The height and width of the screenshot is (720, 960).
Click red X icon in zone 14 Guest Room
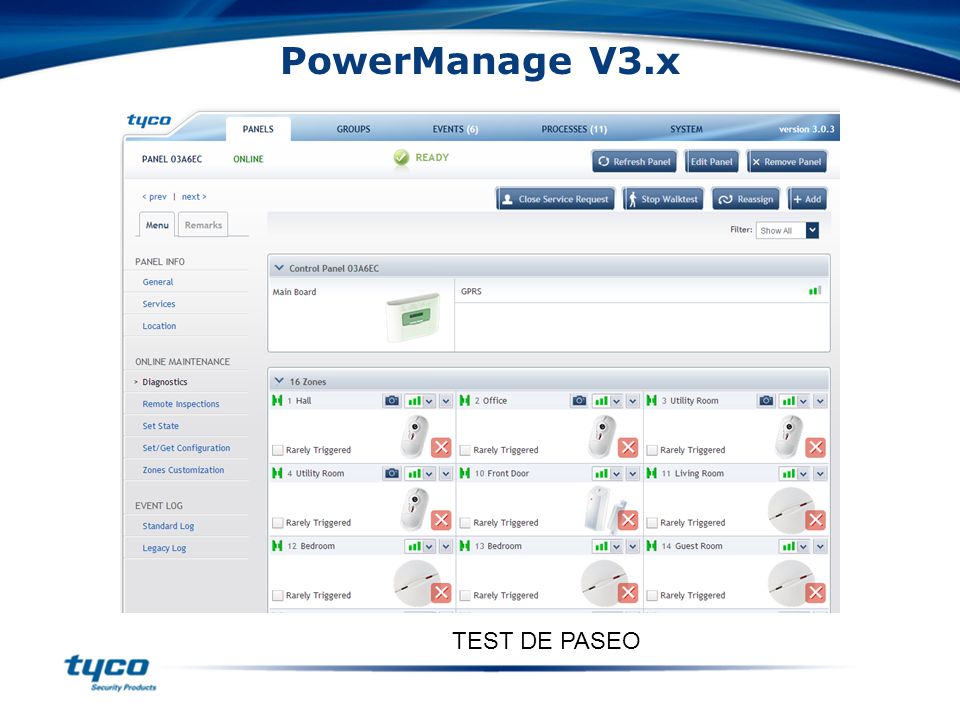coord(815,593)
